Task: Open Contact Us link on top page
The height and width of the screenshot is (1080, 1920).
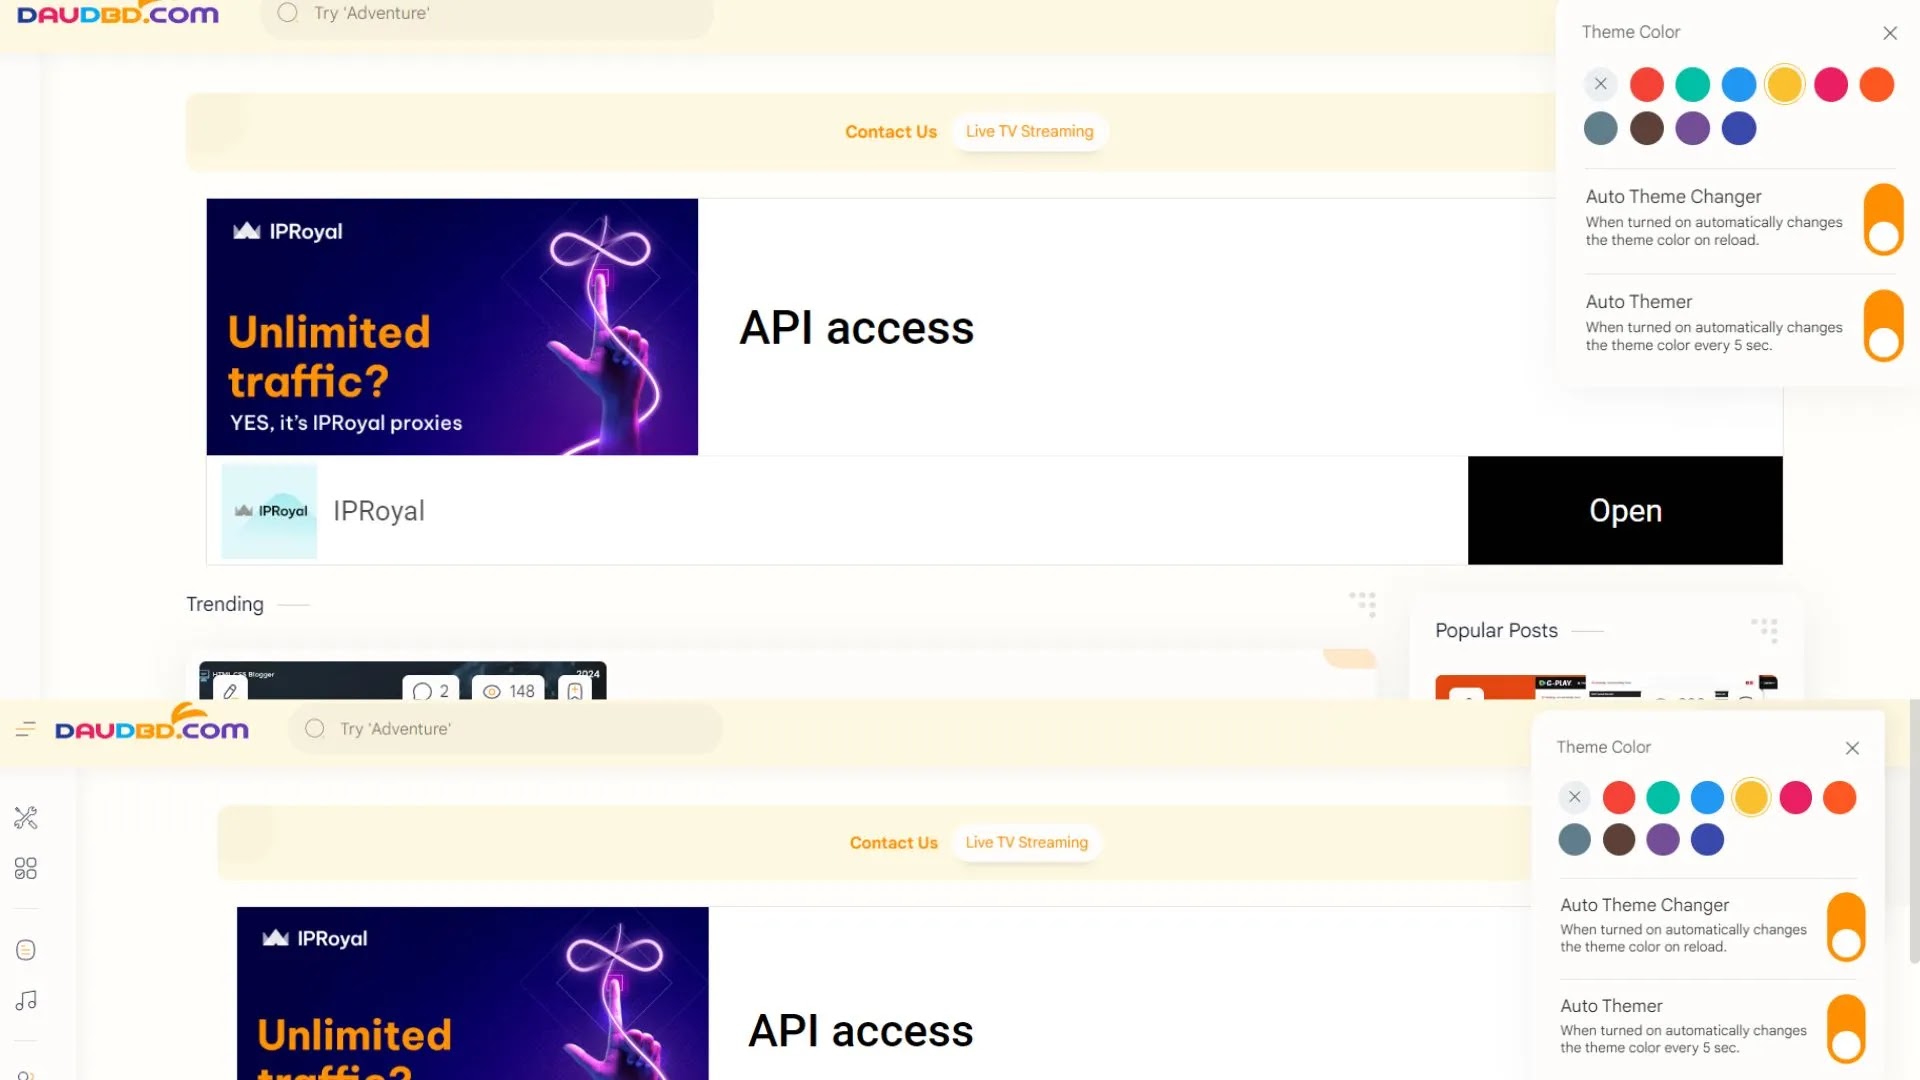Action: point(891,132)
